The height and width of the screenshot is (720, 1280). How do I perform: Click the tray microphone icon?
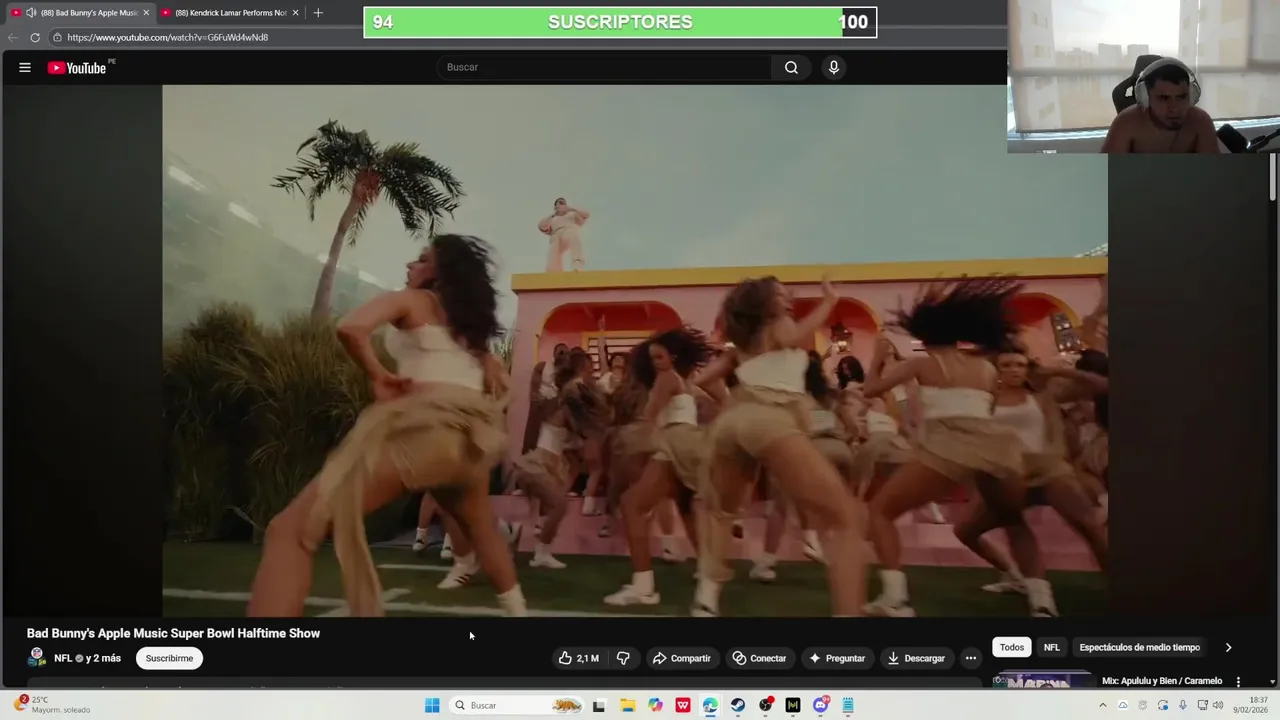tap(1182, 705)
